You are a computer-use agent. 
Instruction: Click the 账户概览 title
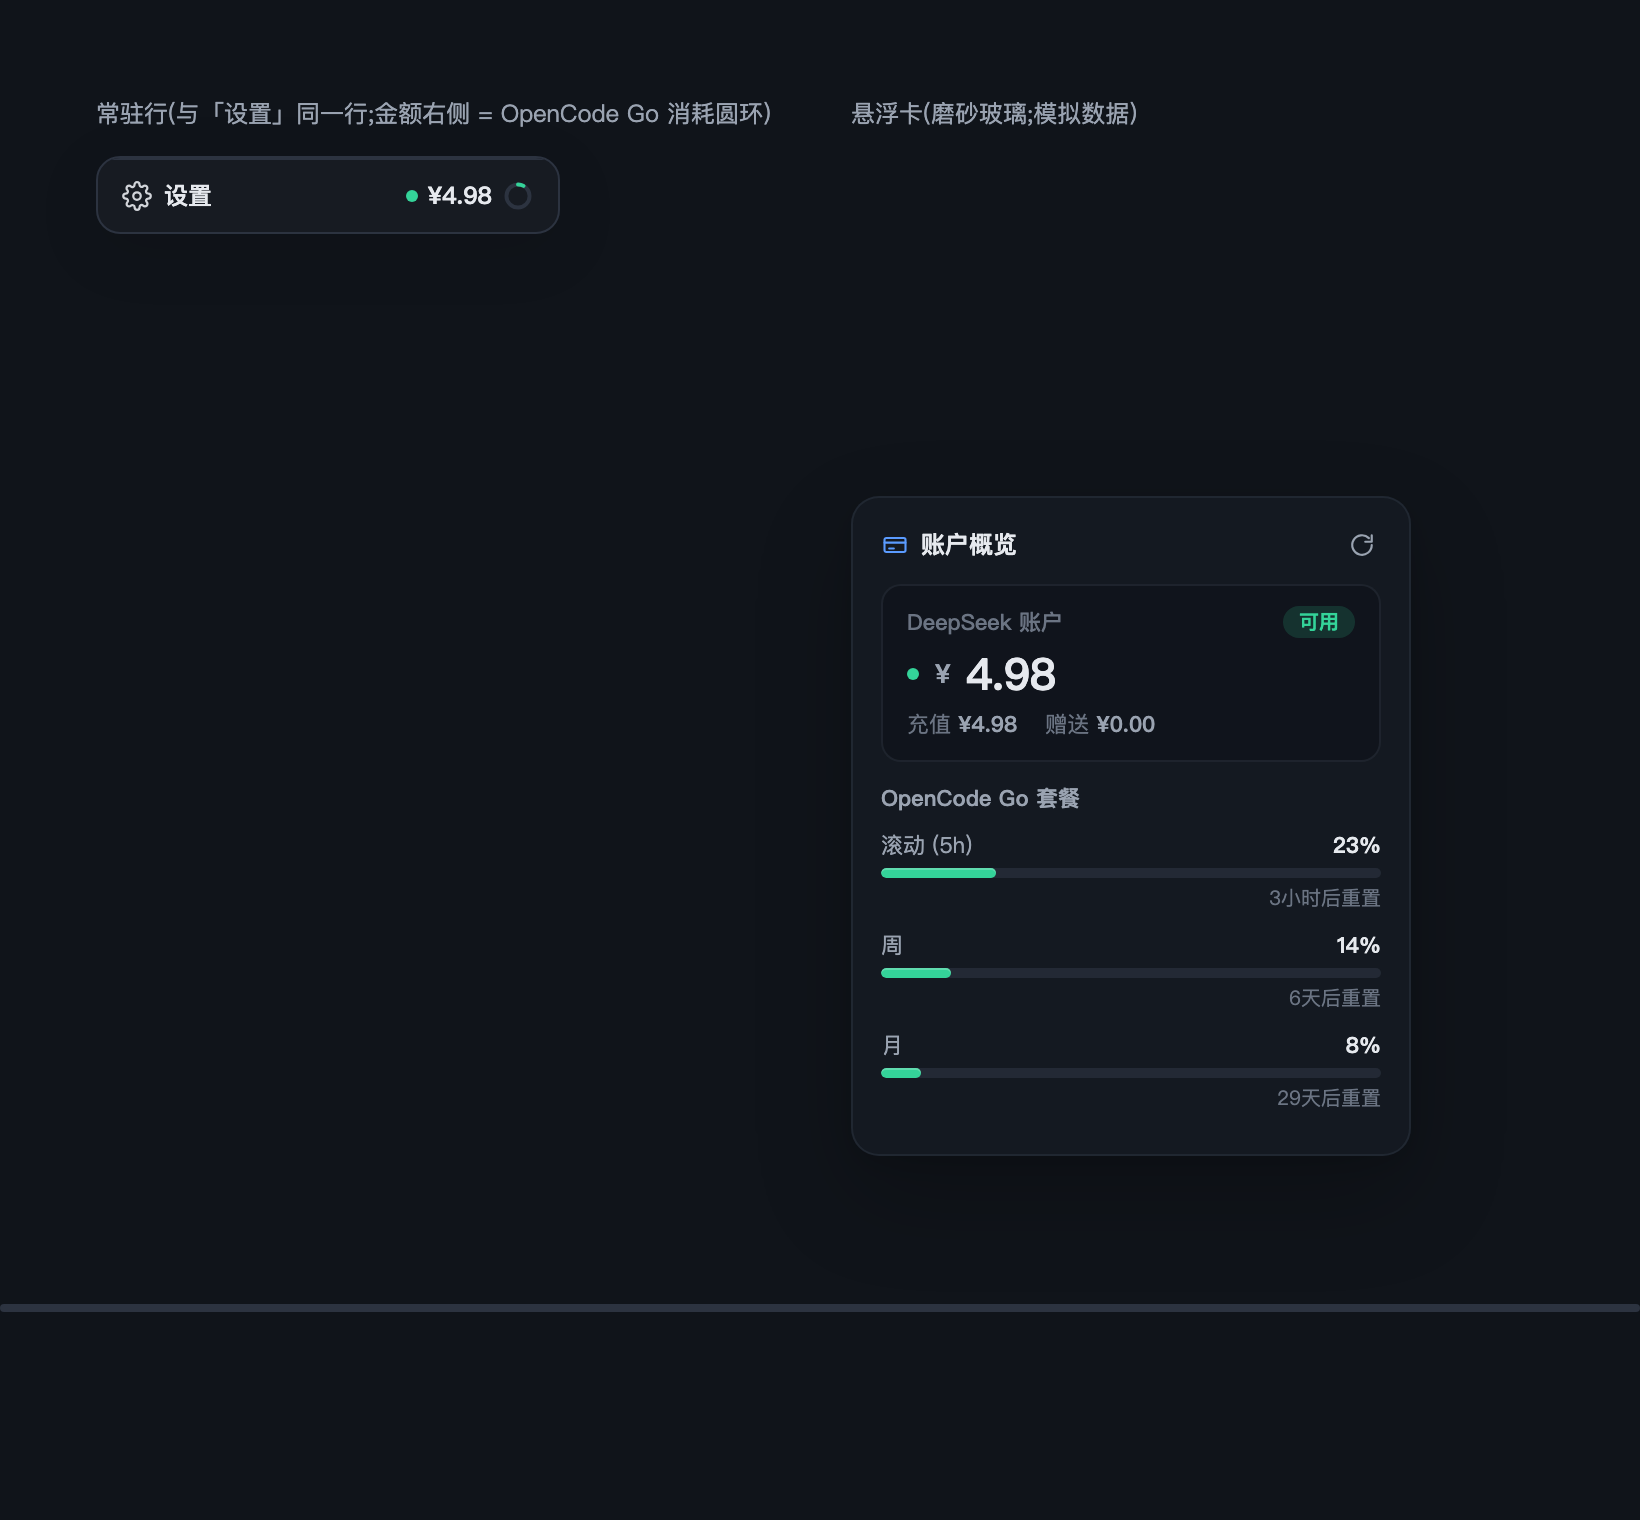click(968, 545)
